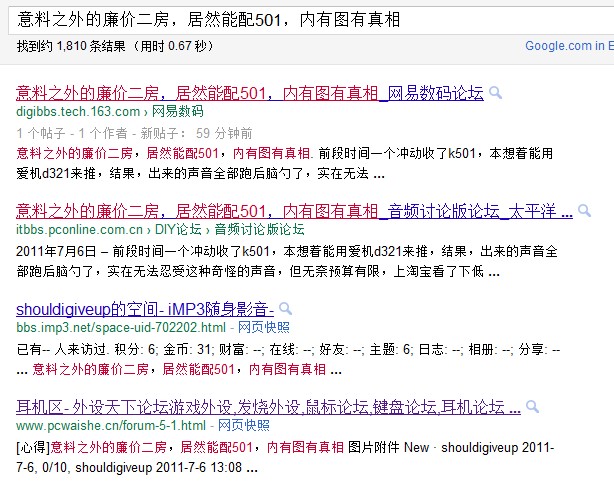Click result count text 找到约 1,810 条结果
The width and height of the screenshot is (614, 493).
tap(71, 46)
